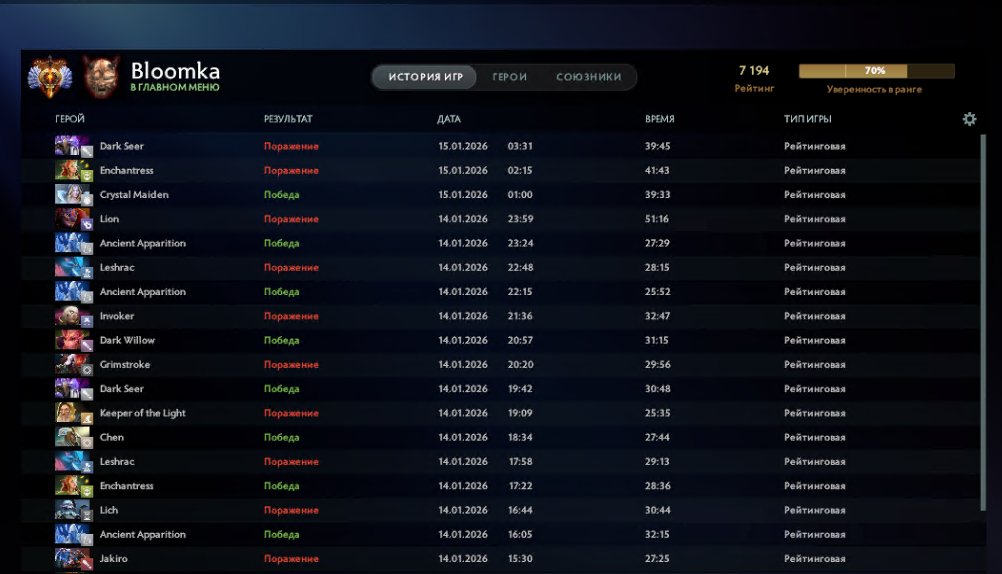Image resolution: width=1002 pixels, height=574 pixels.
Task: Click the Jakiro hero icon
Action: [67, 559]
